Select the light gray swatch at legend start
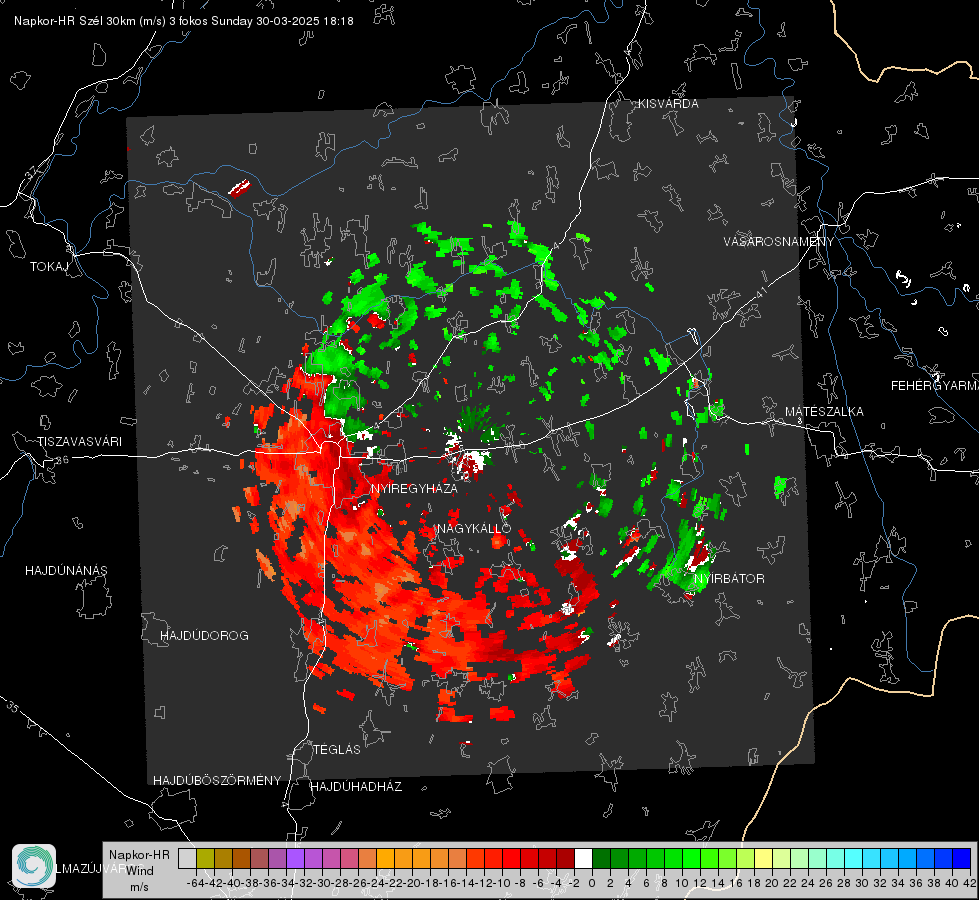979x900 pixels. coord(187,858)
